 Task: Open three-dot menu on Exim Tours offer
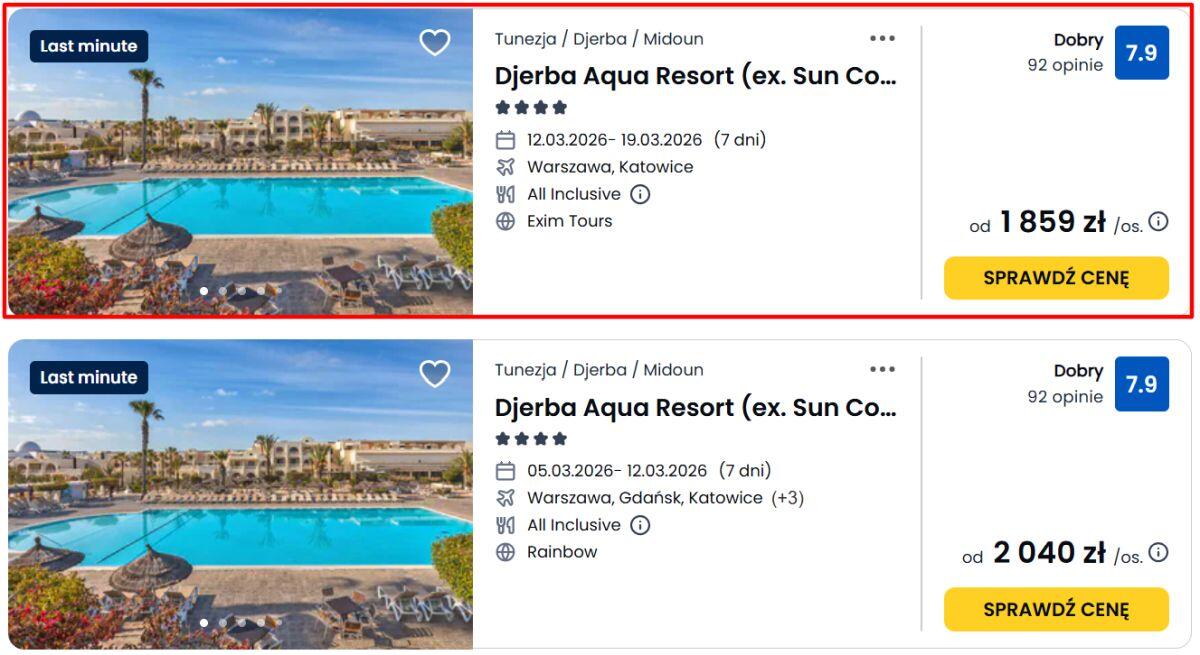(x=882, y=39)
